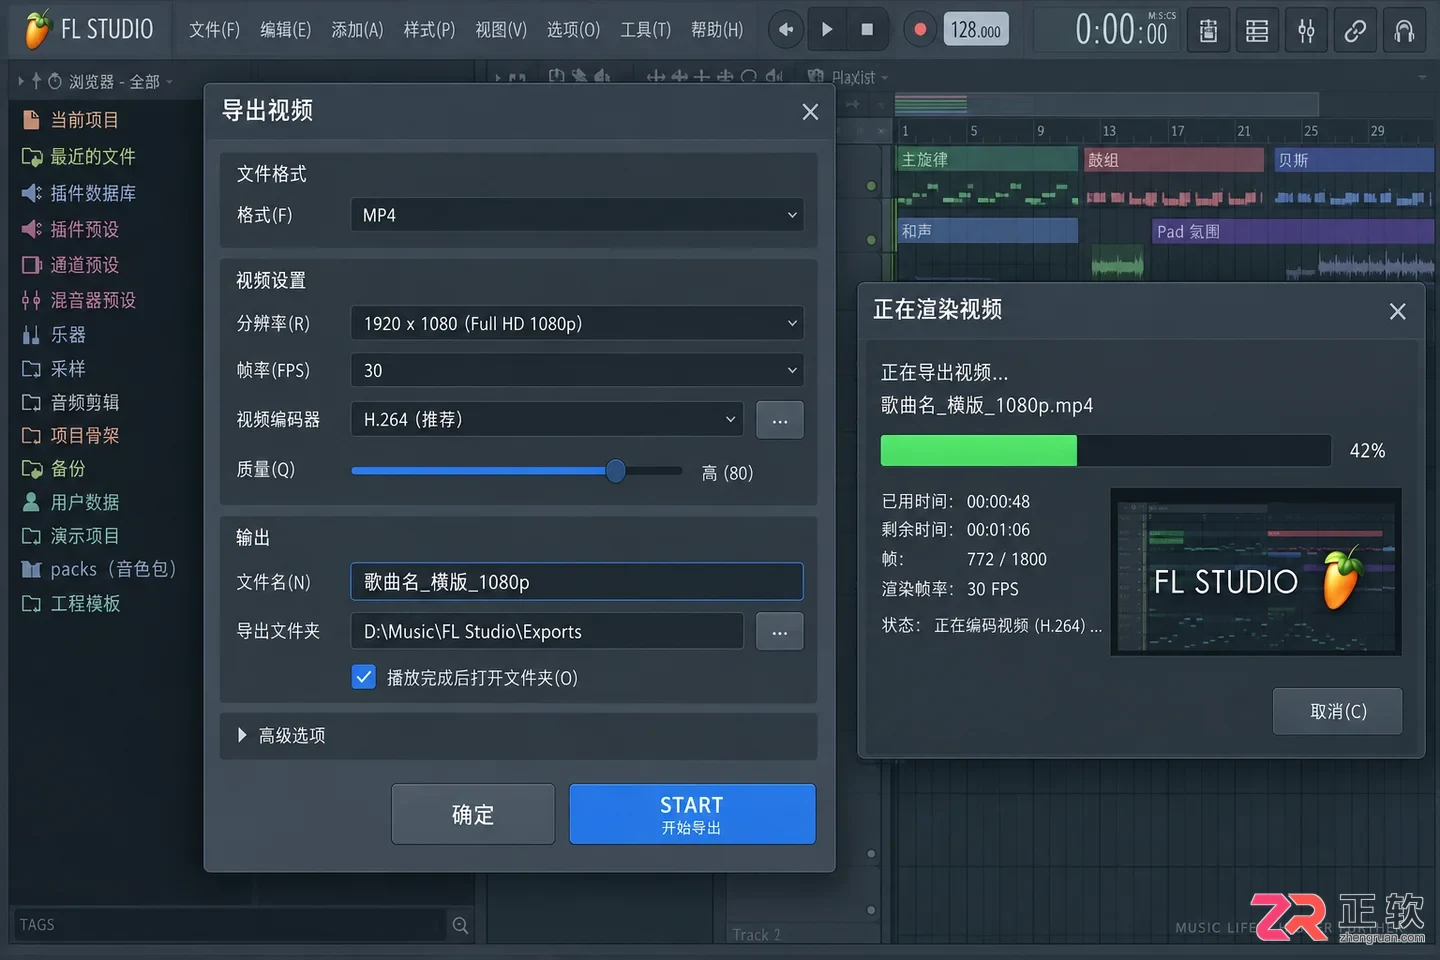Click the FL Studio fruit logo
1440x960 pixels.
[37, 30]
